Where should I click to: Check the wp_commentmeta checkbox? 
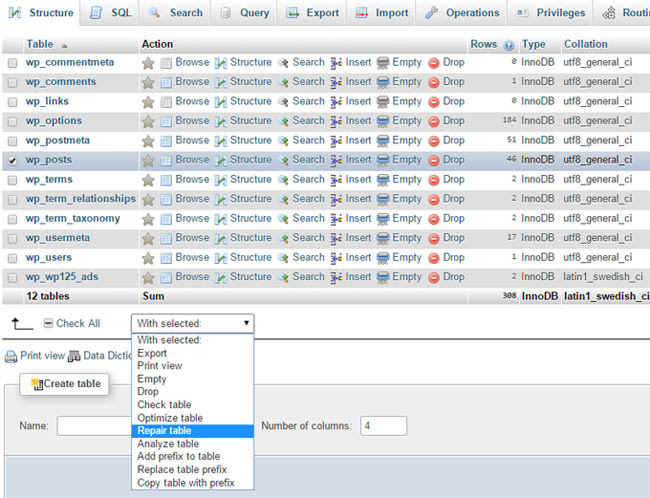(12, 63)
